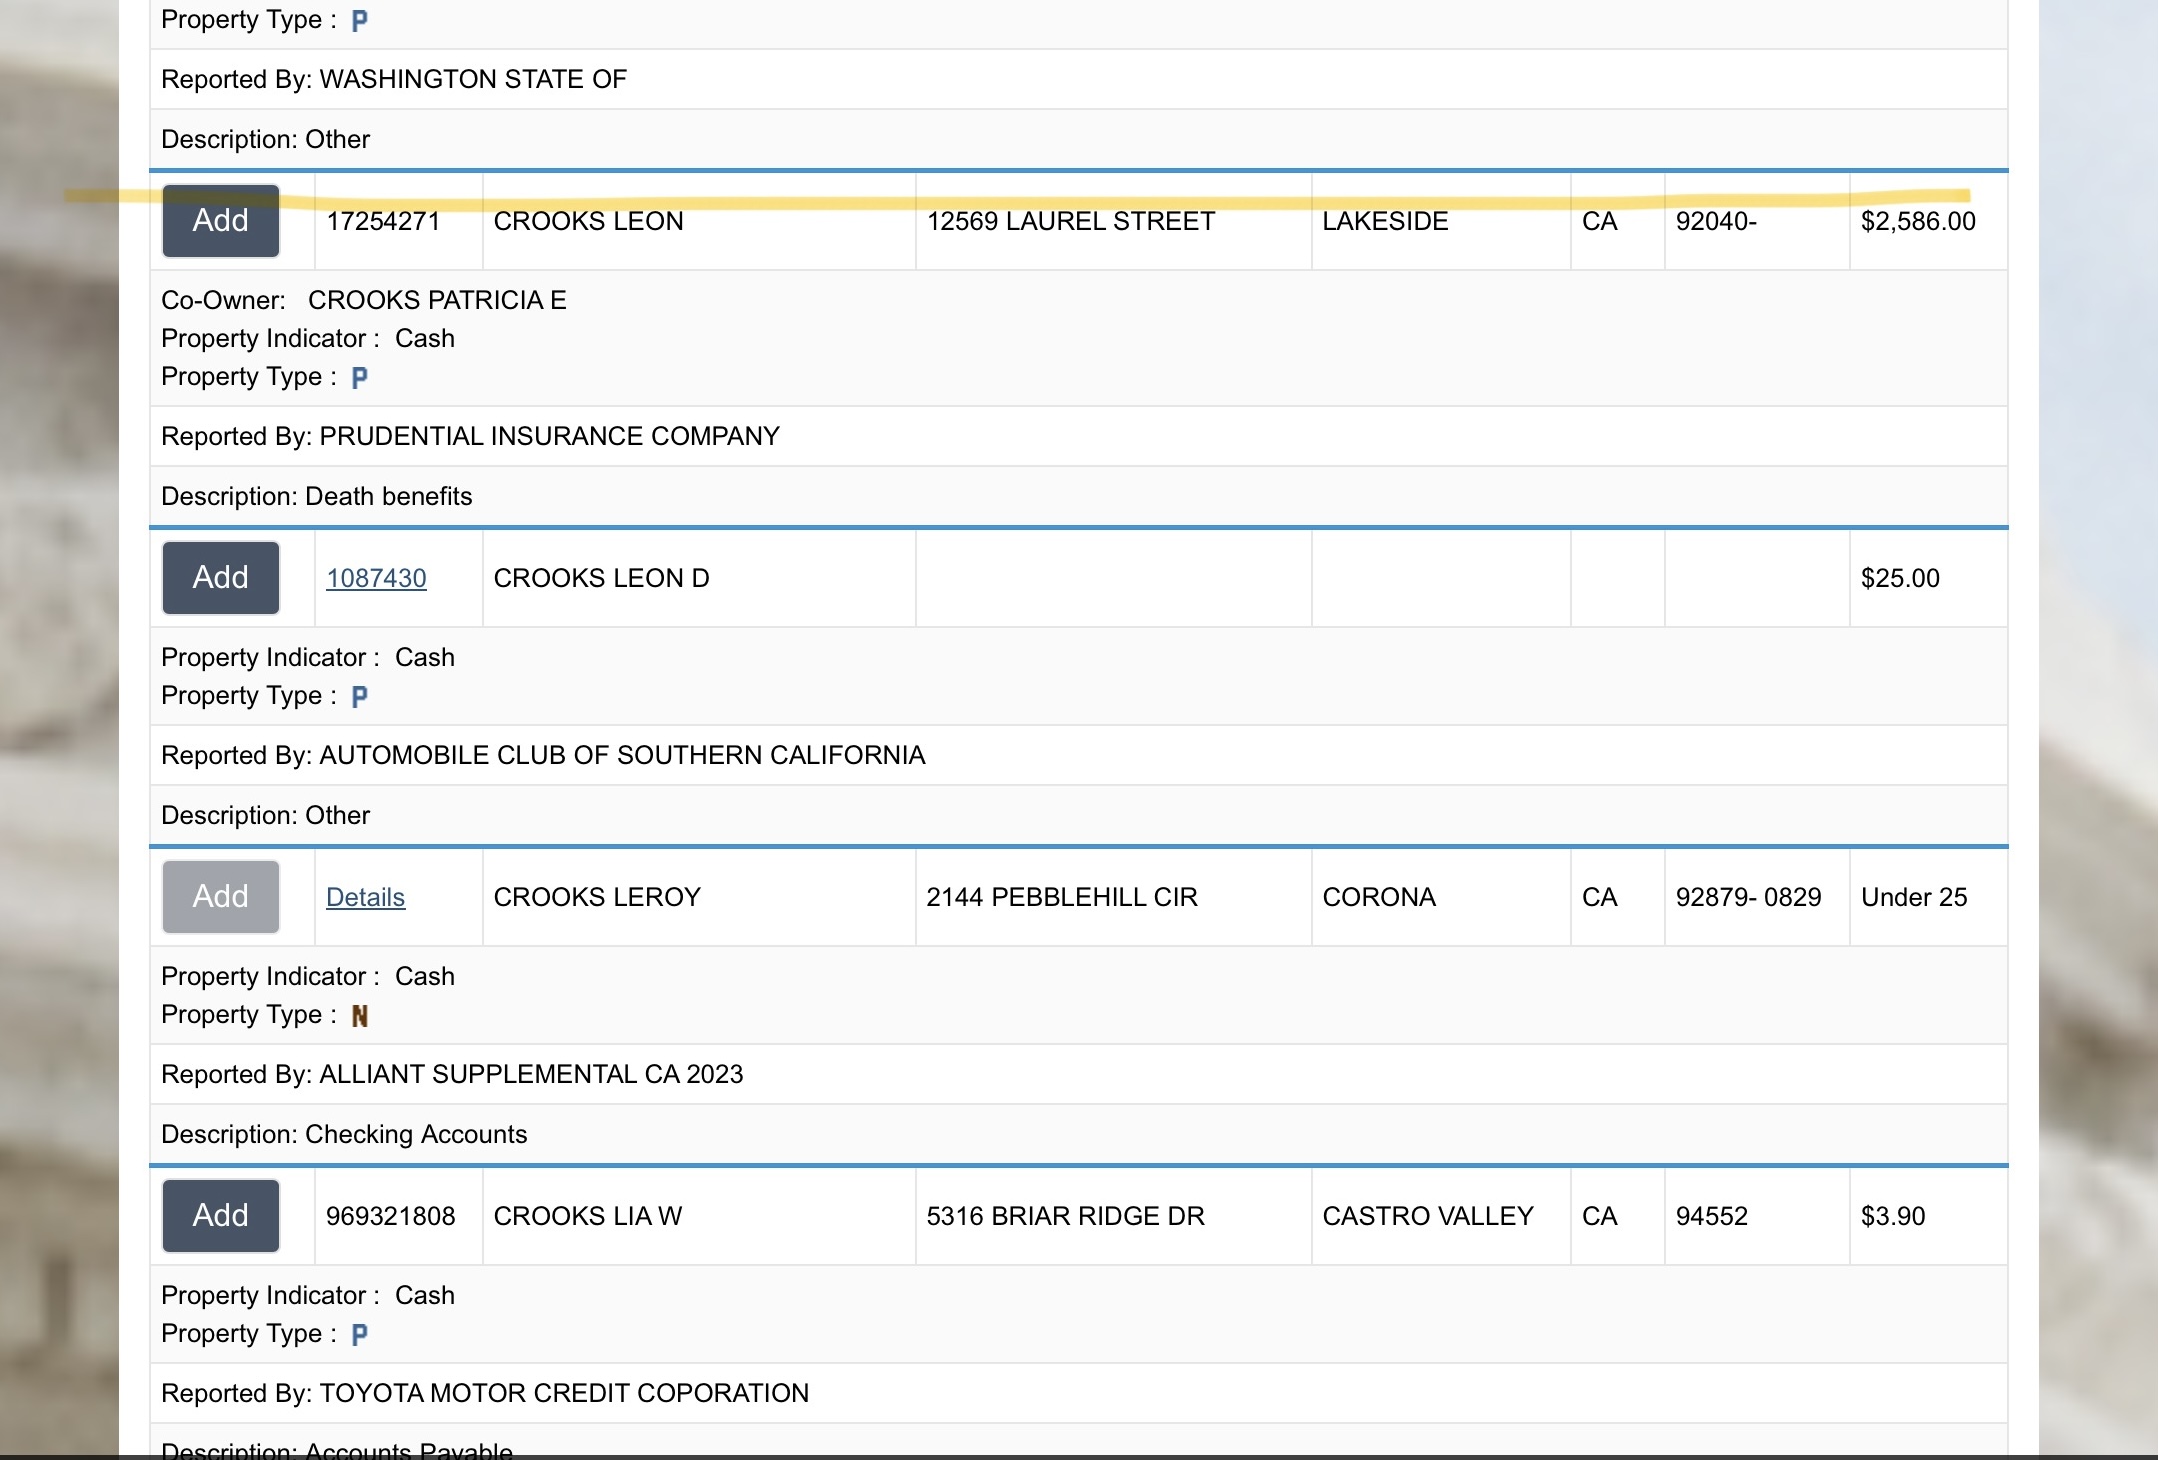Click P property type icon for CROOKS LEON
The width and height of the screenshot is (2158, 1460).
(x=360, y=378)
